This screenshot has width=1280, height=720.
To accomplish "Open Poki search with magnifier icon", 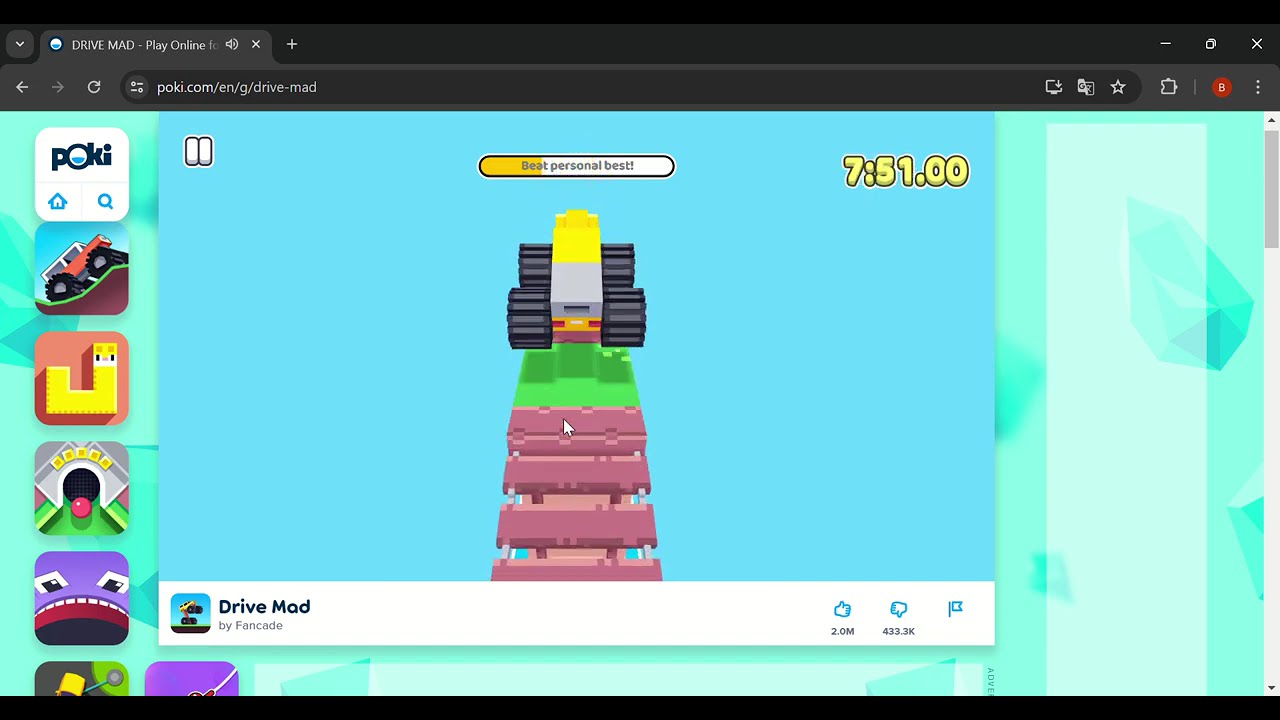I will pos(105,201).
